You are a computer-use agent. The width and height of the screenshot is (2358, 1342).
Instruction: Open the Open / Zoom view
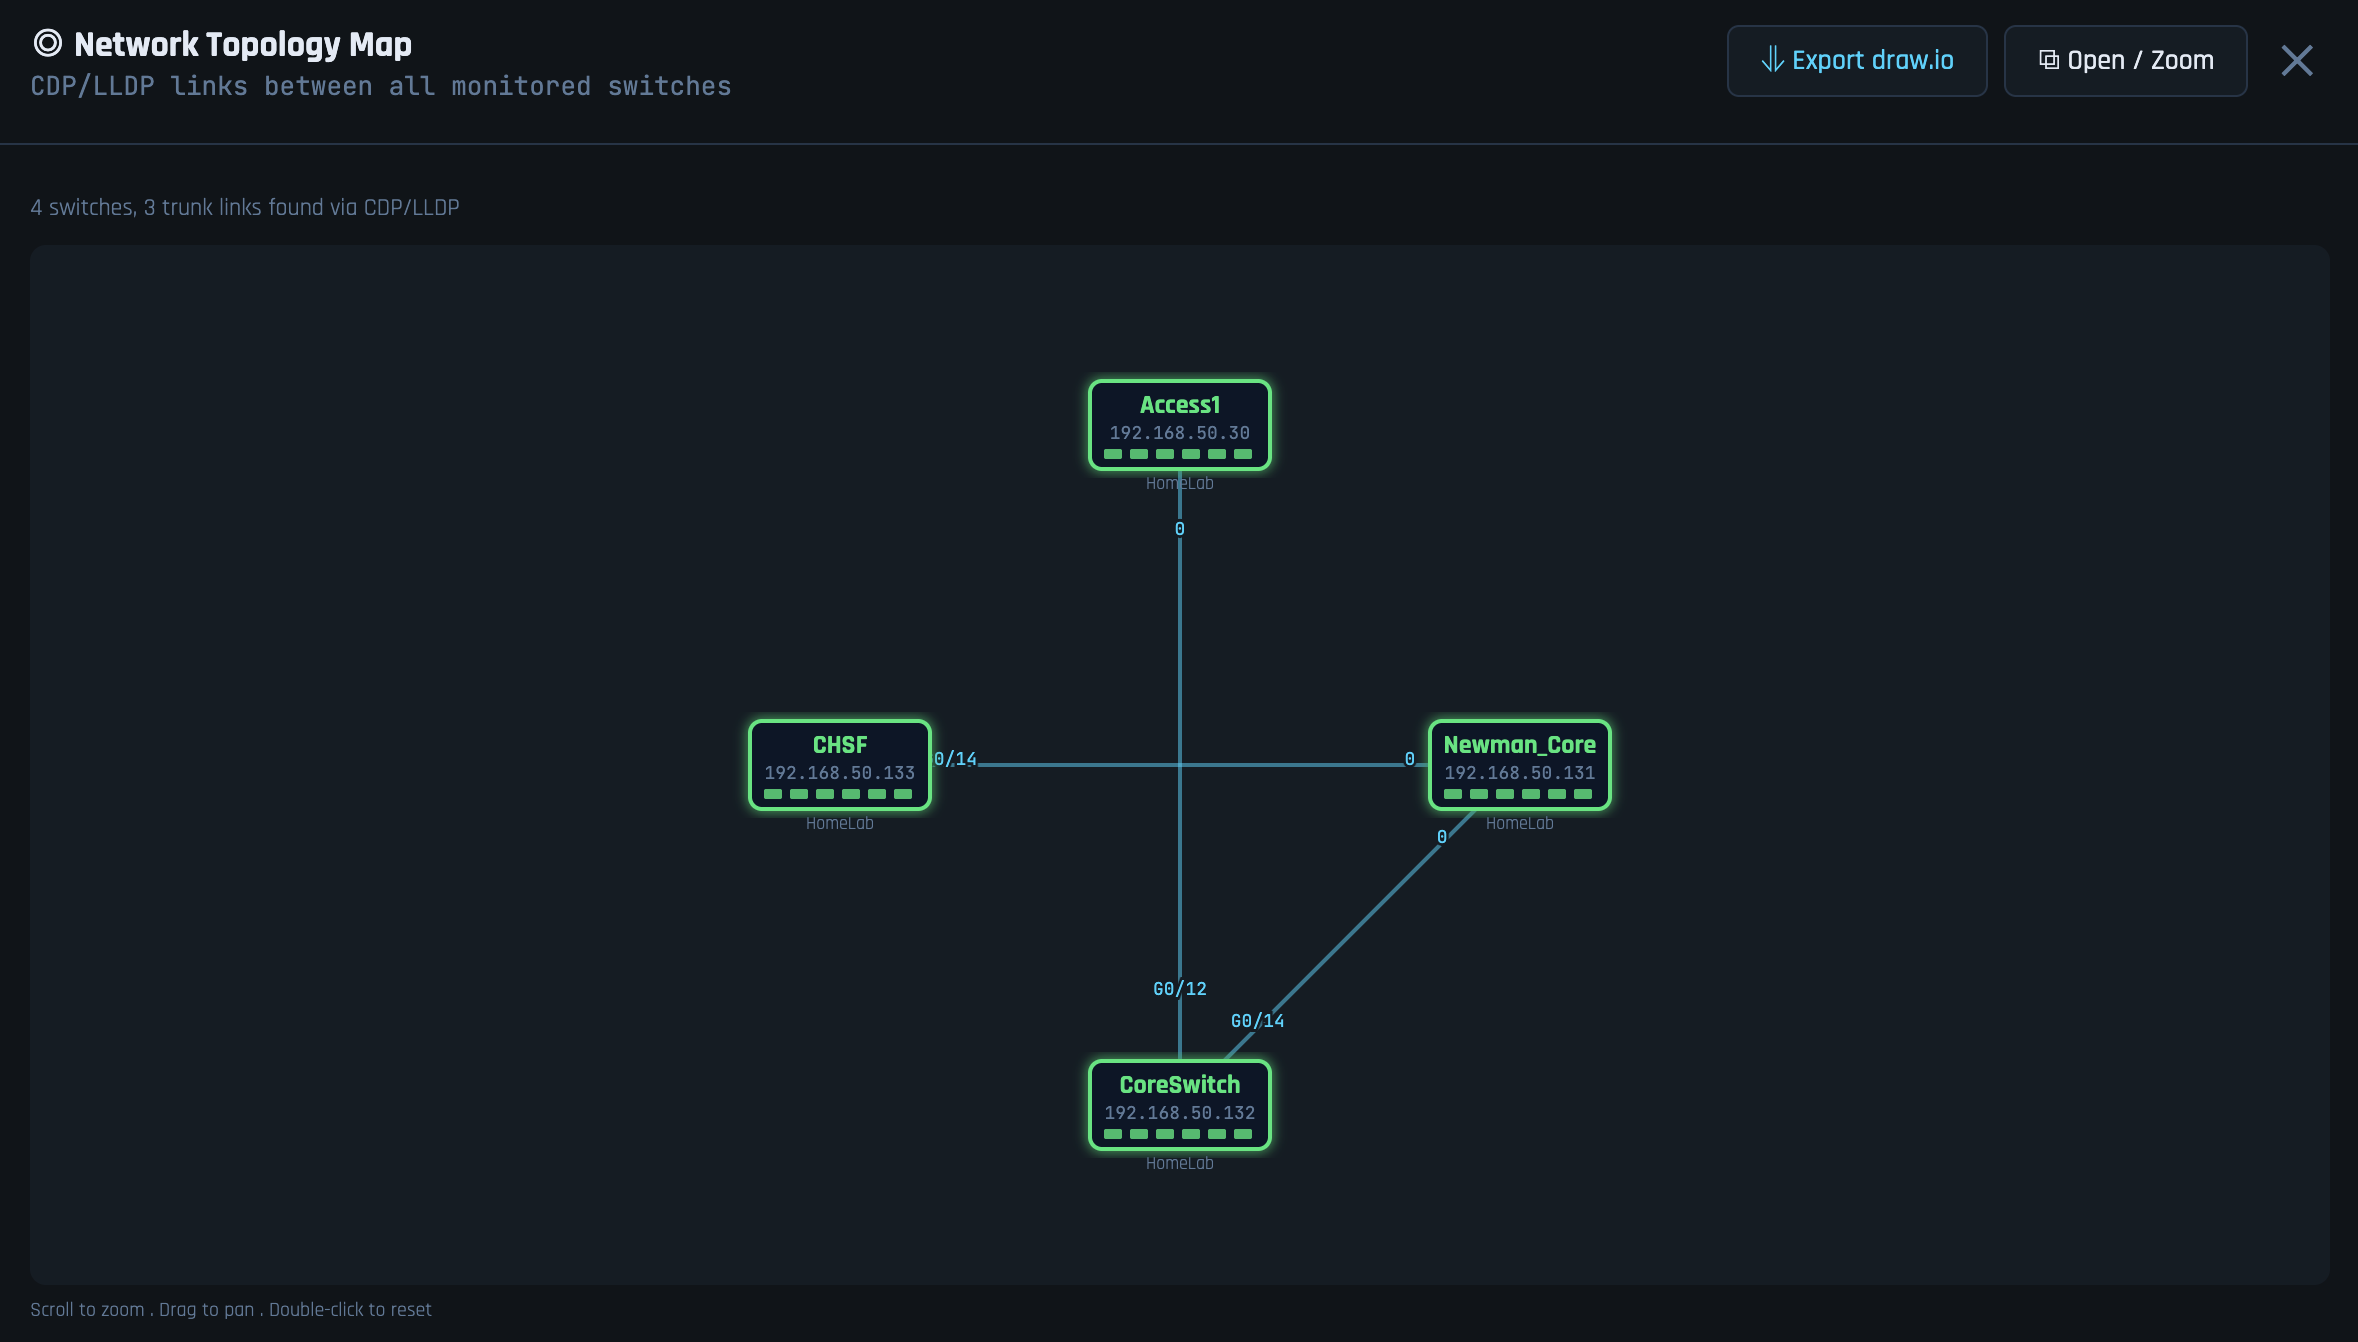[x=2125, y=61]
